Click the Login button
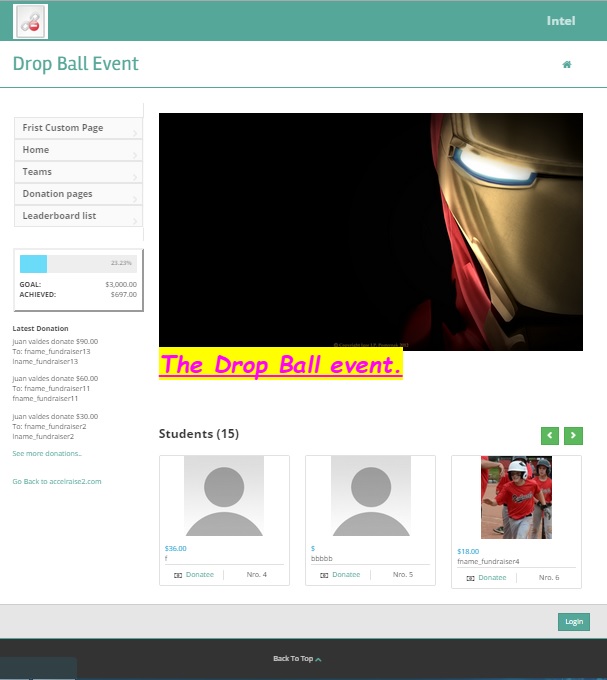 574,622
